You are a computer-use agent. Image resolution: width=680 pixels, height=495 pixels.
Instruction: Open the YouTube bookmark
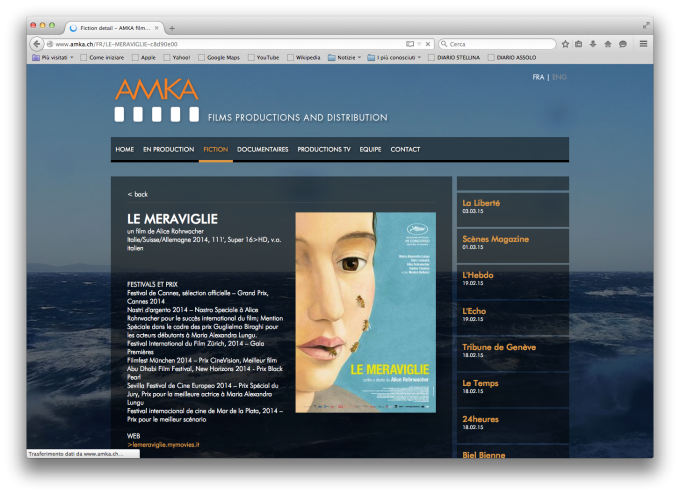(263, 57)
